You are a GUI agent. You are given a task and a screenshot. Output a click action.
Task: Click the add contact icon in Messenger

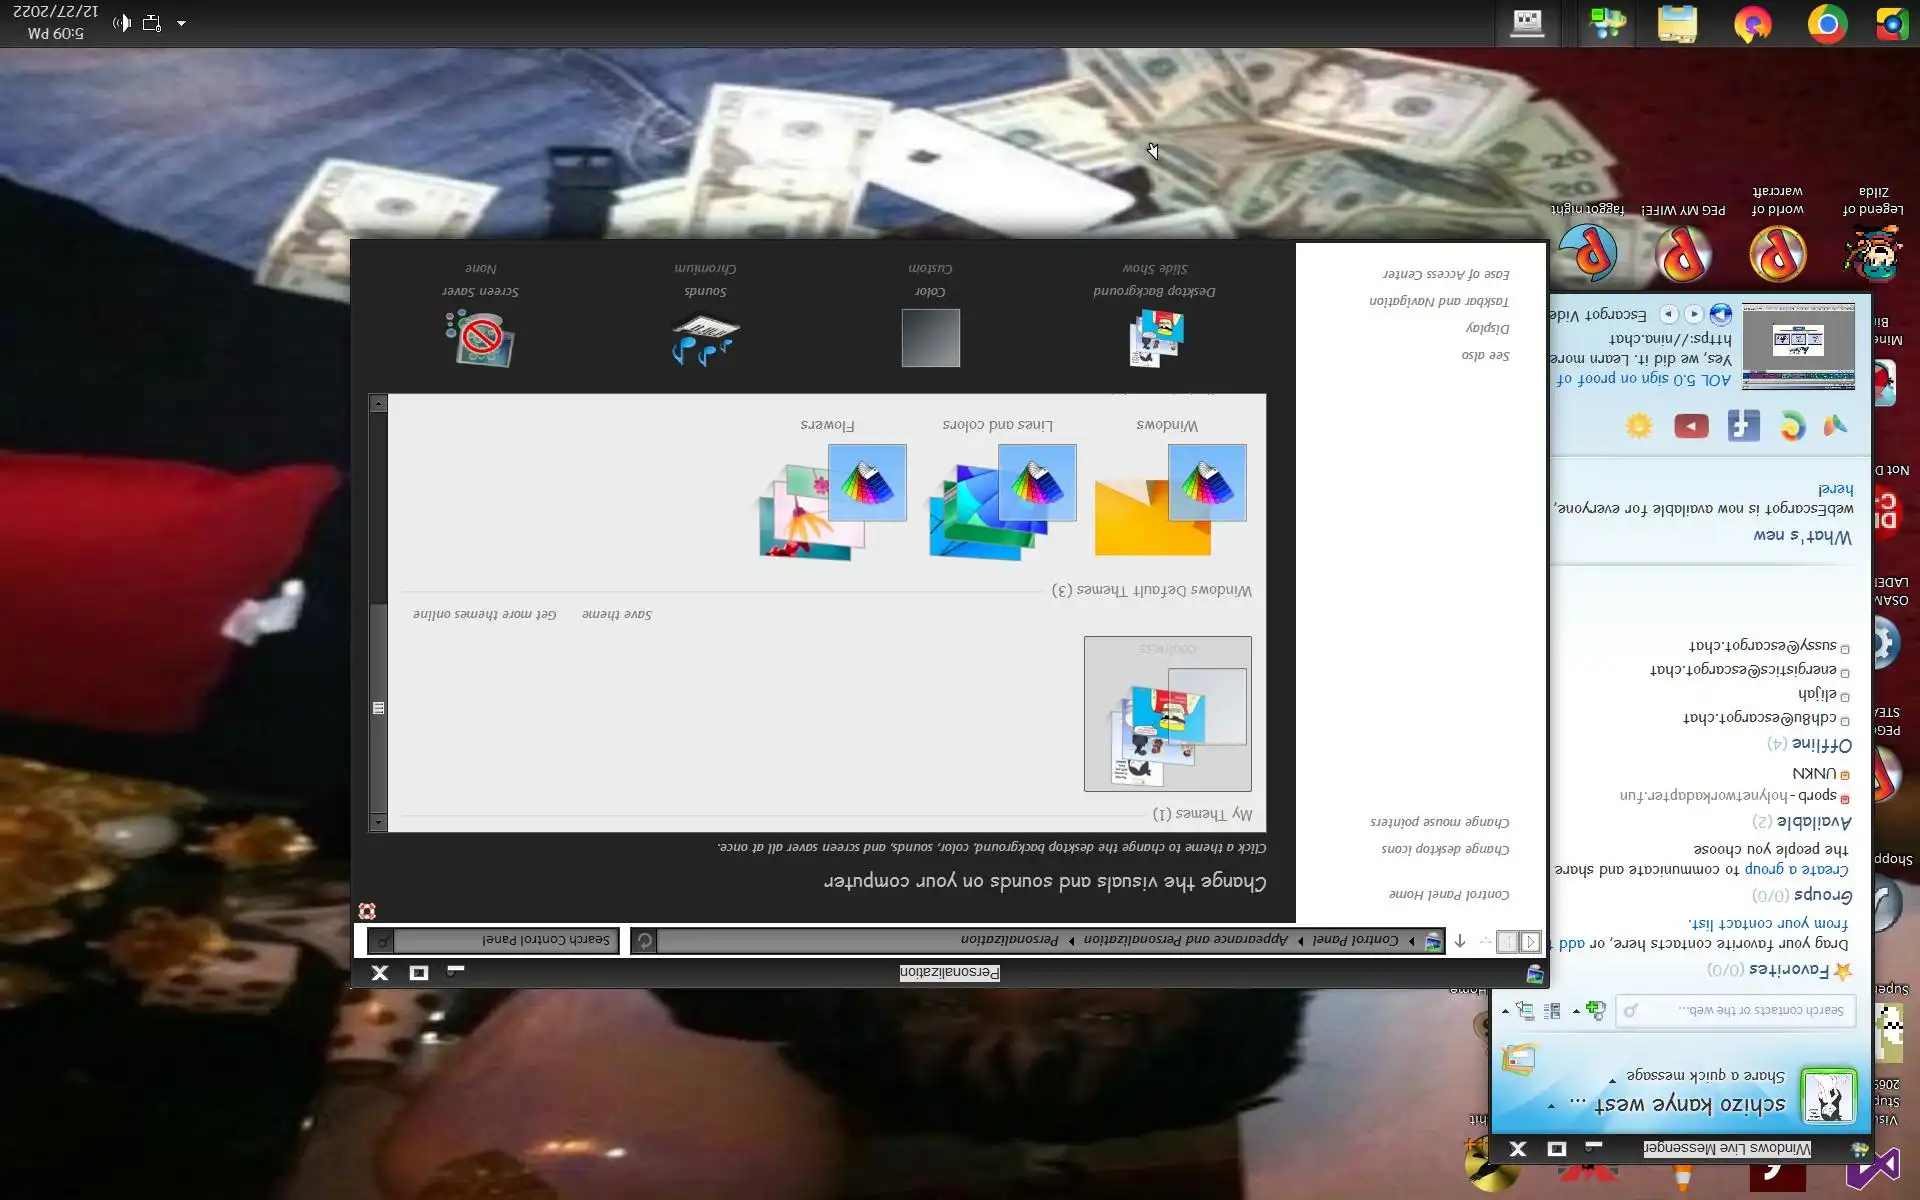pos(1596,1011)
